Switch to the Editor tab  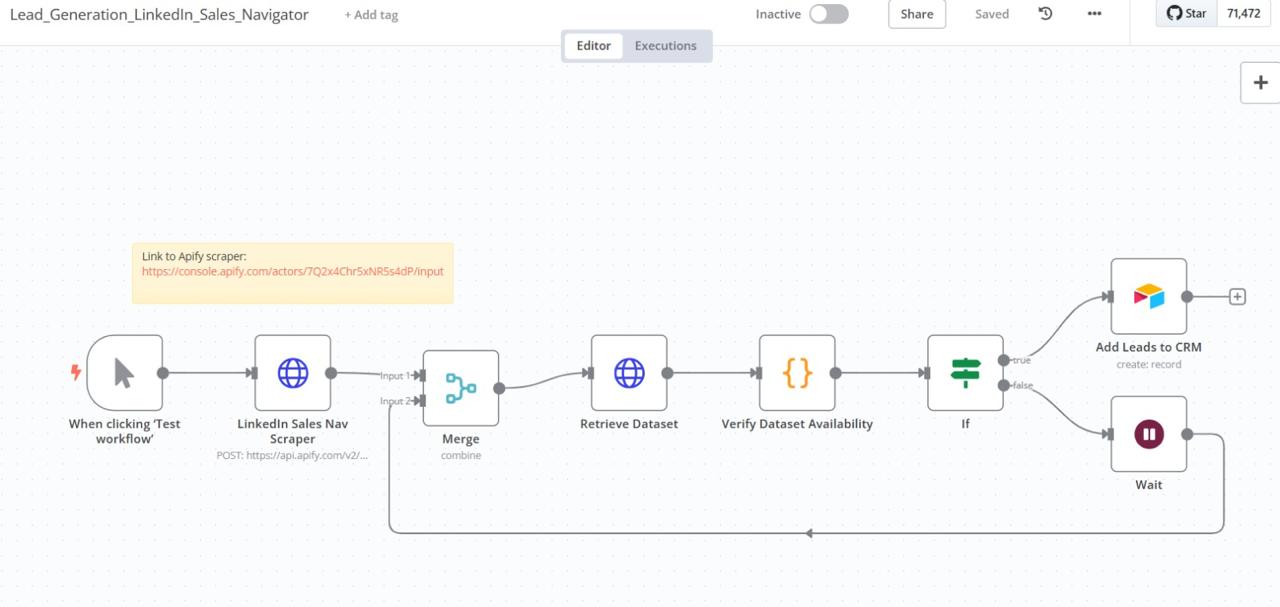593,46
